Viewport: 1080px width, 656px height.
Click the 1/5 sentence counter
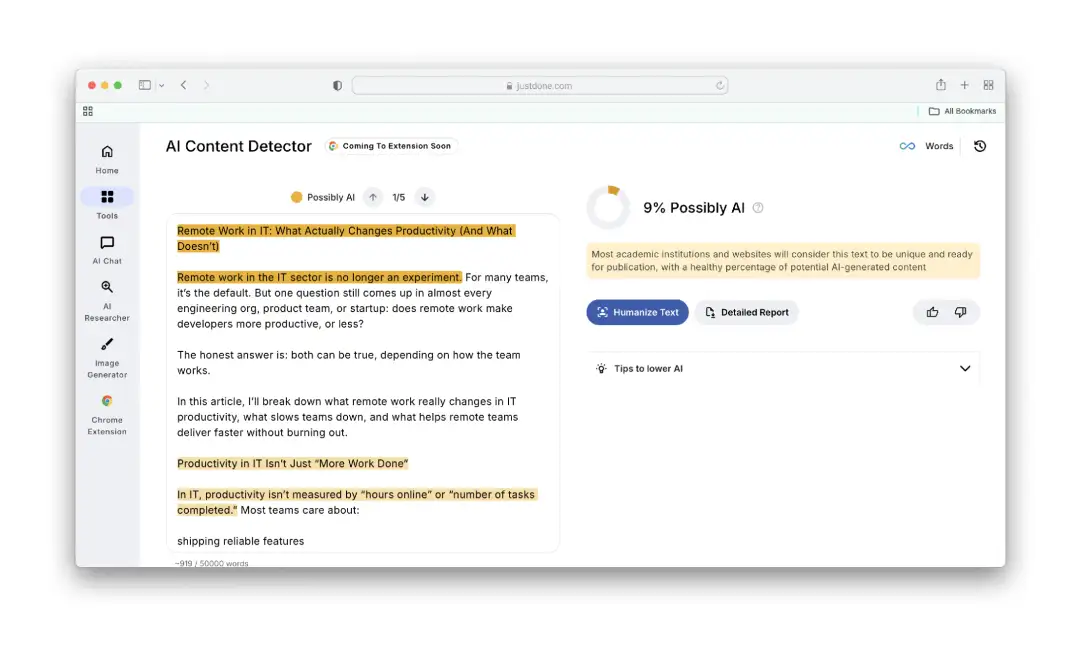[x=399, y=197]
